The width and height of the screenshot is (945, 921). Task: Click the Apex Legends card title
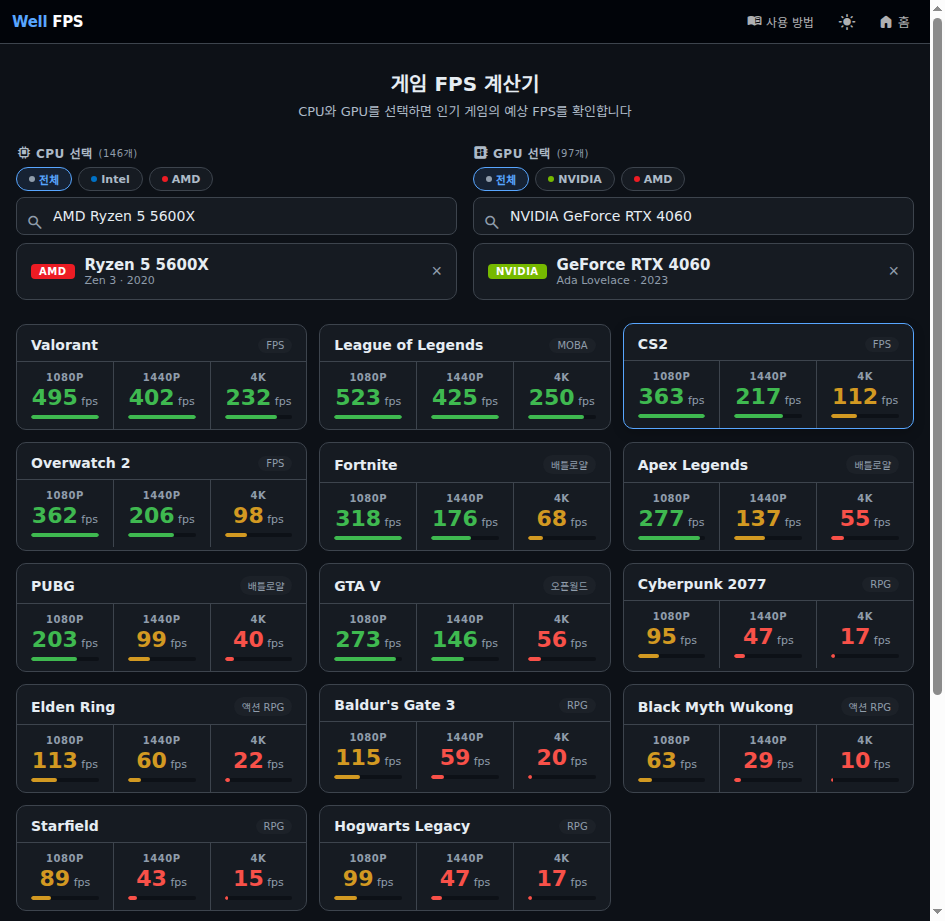[693, 465]
